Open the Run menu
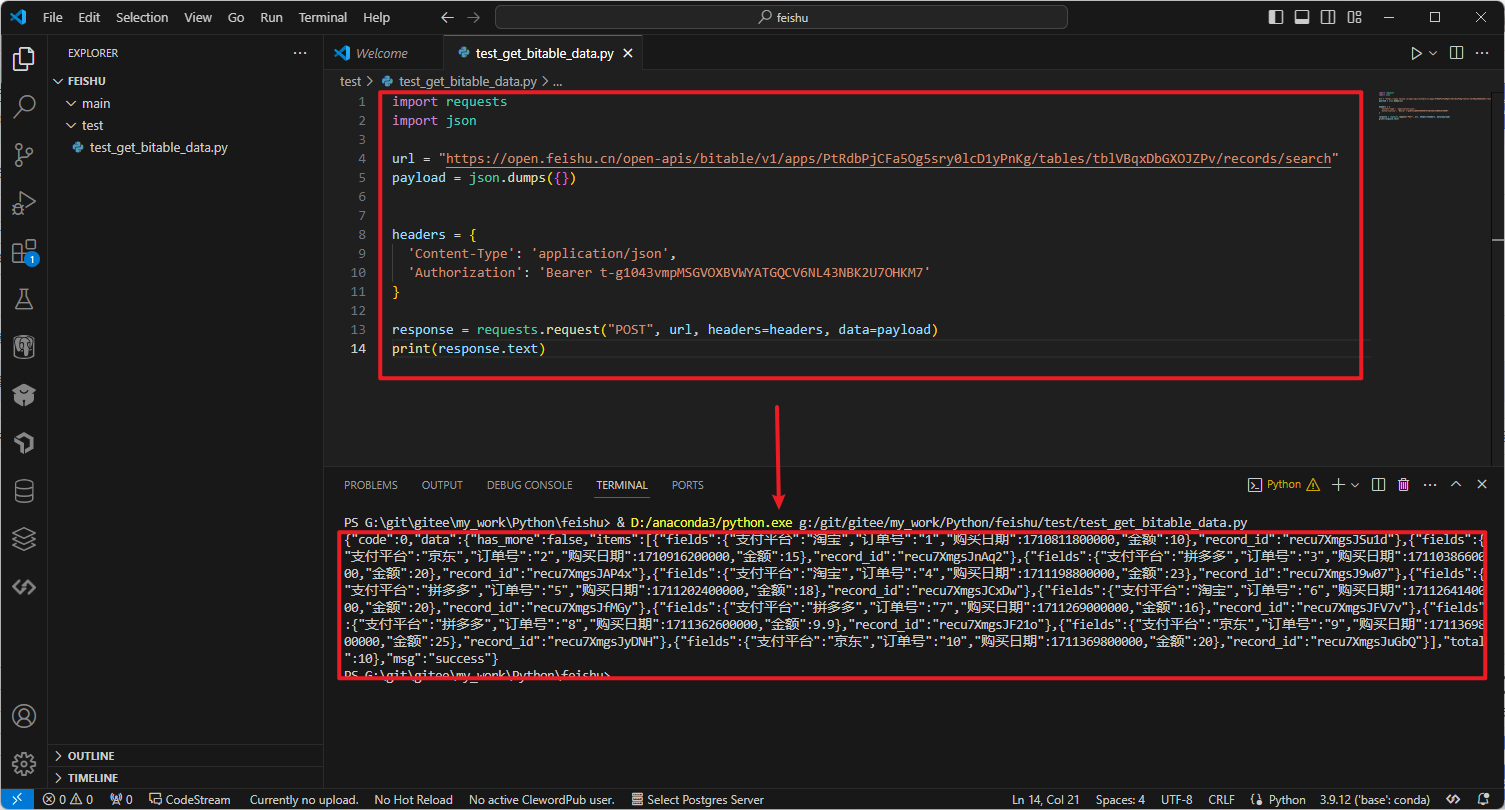The width and height of the screenshot is (1505, 810). (271, 17)
